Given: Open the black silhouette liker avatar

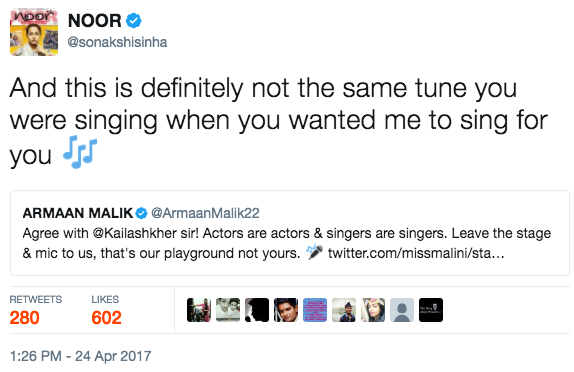Looking at the screenshot, I should coord(257,310).
